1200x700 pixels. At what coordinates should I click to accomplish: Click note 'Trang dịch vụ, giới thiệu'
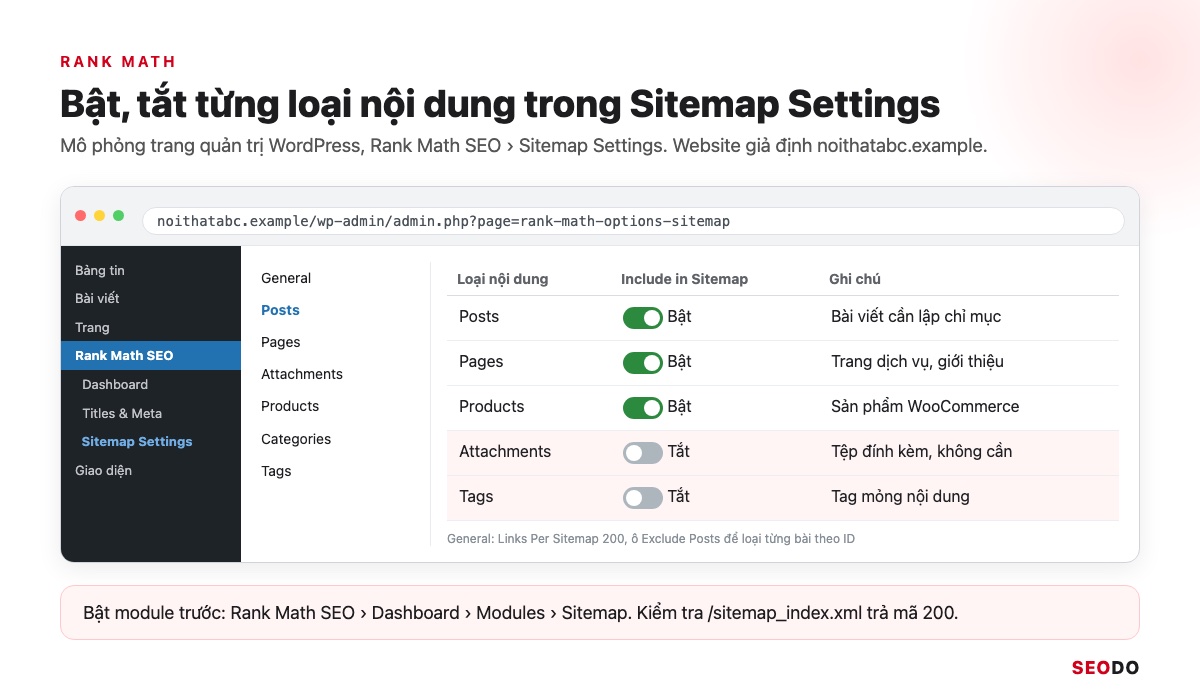click(917, 361)
